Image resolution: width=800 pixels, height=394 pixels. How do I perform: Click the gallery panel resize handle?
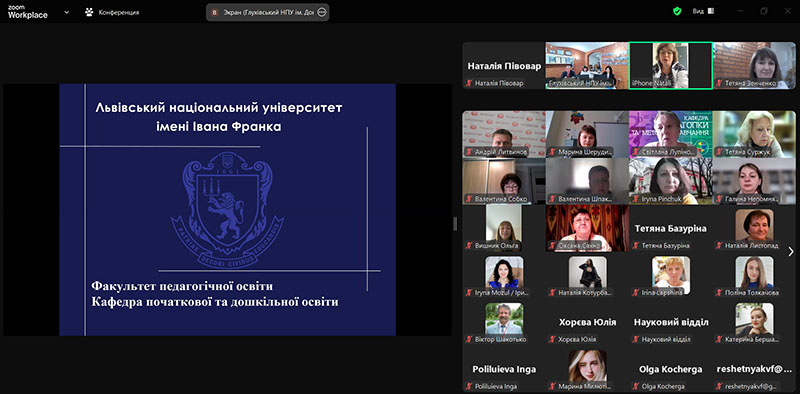pos(455,224)
